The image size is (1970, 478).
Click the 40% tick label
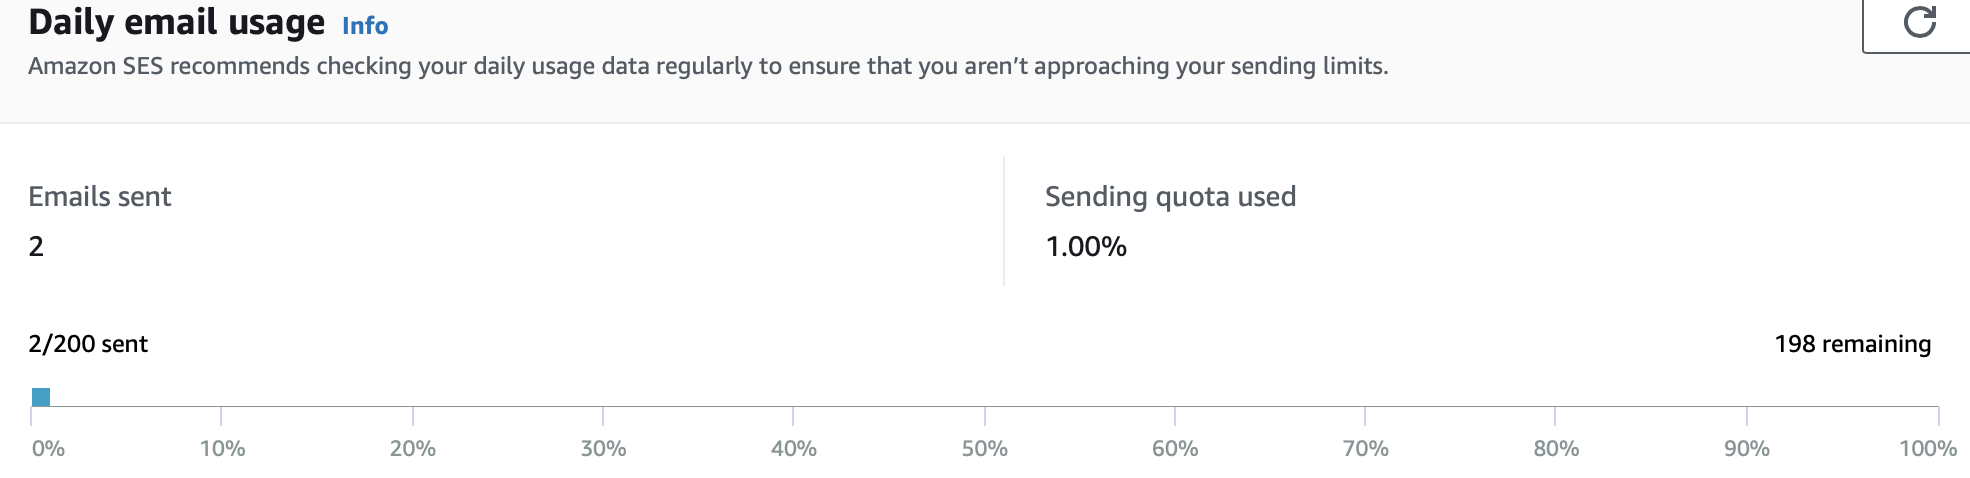click(x=794, y=449)
